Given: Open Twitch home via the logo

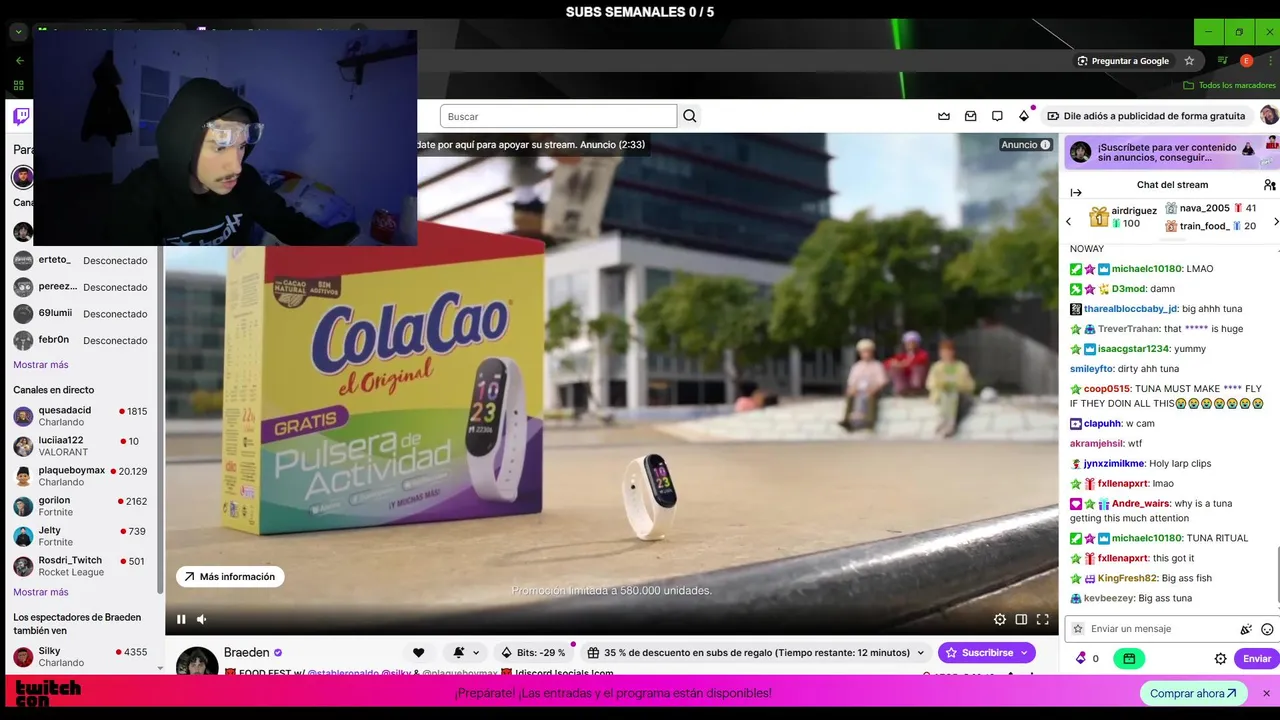Looking at the screenshot, I should click(21, 117).
